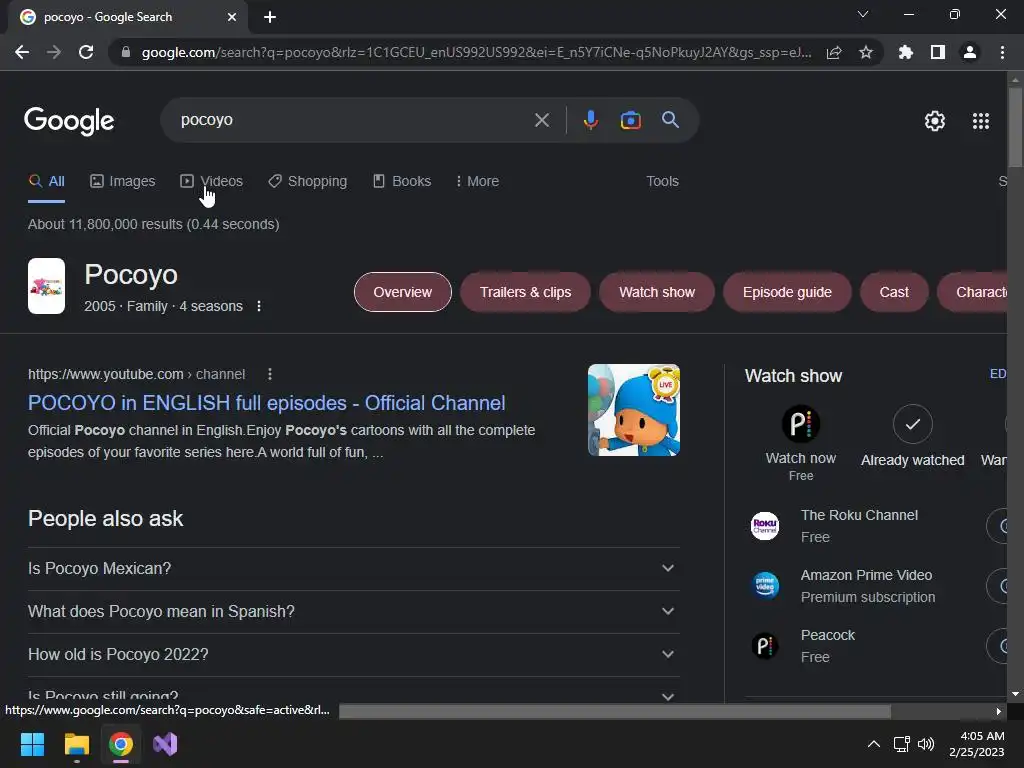The width and height of the screenshot is (1024, 768).
Task: Open volume speaker tray icon
Action: [x=926, y=744]
